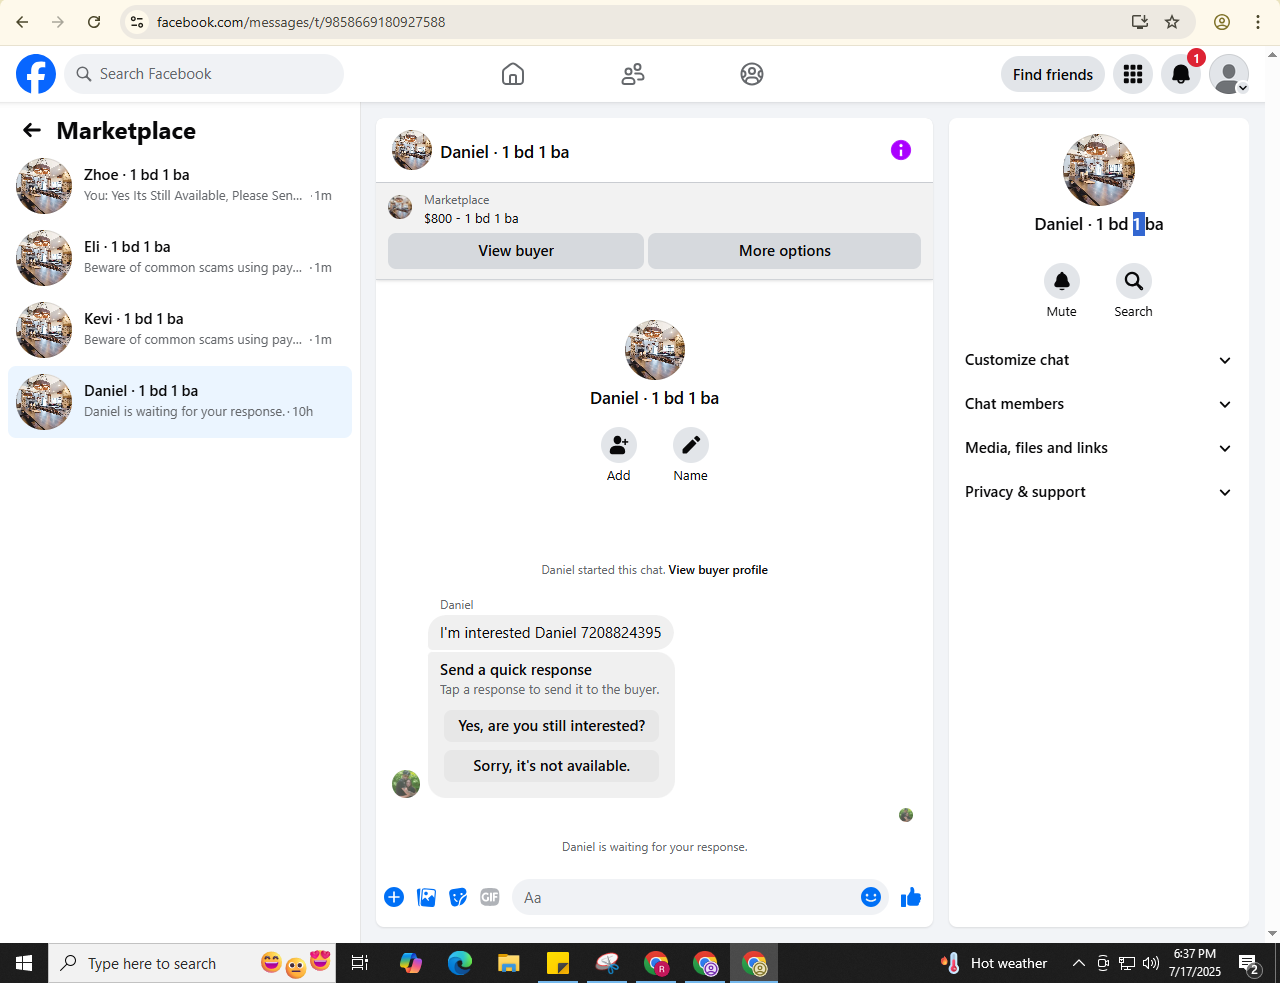Open Chrome profile icon

coord(1222,22)
